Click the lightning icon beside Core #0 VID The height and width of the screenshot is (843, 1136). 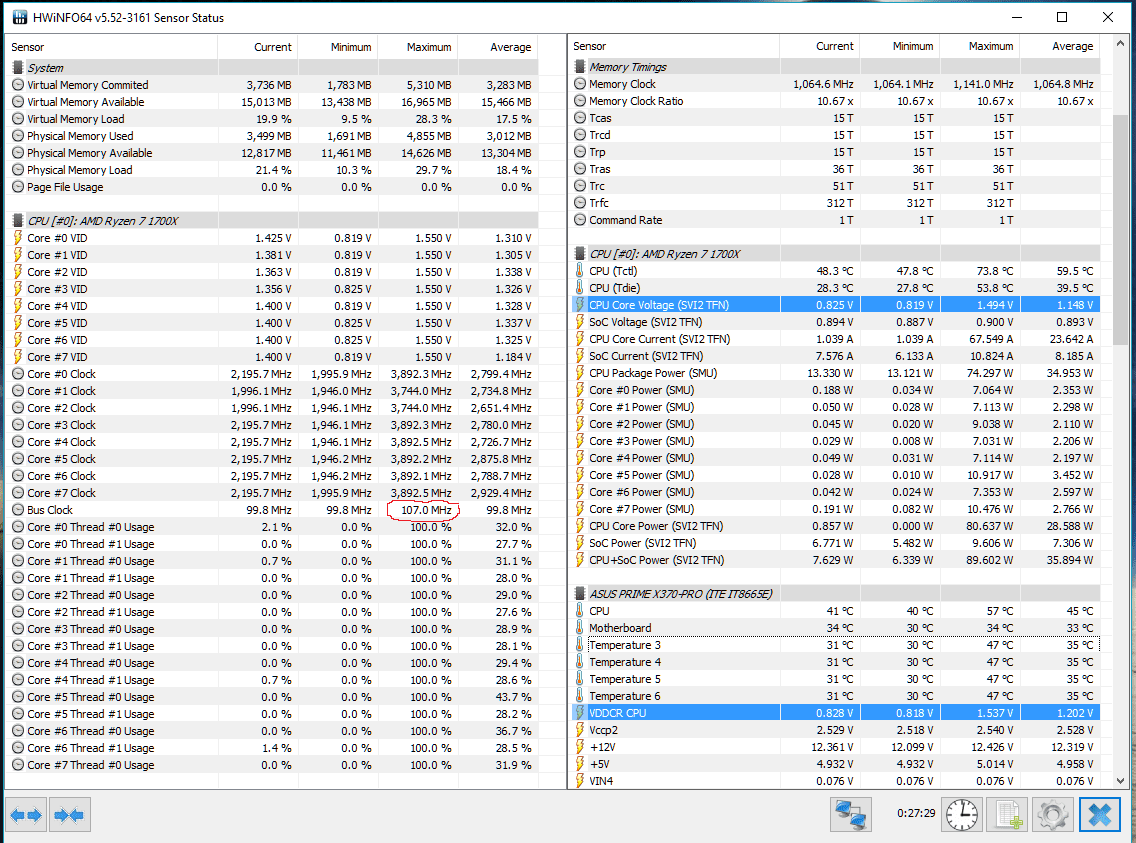coord(18,238)
